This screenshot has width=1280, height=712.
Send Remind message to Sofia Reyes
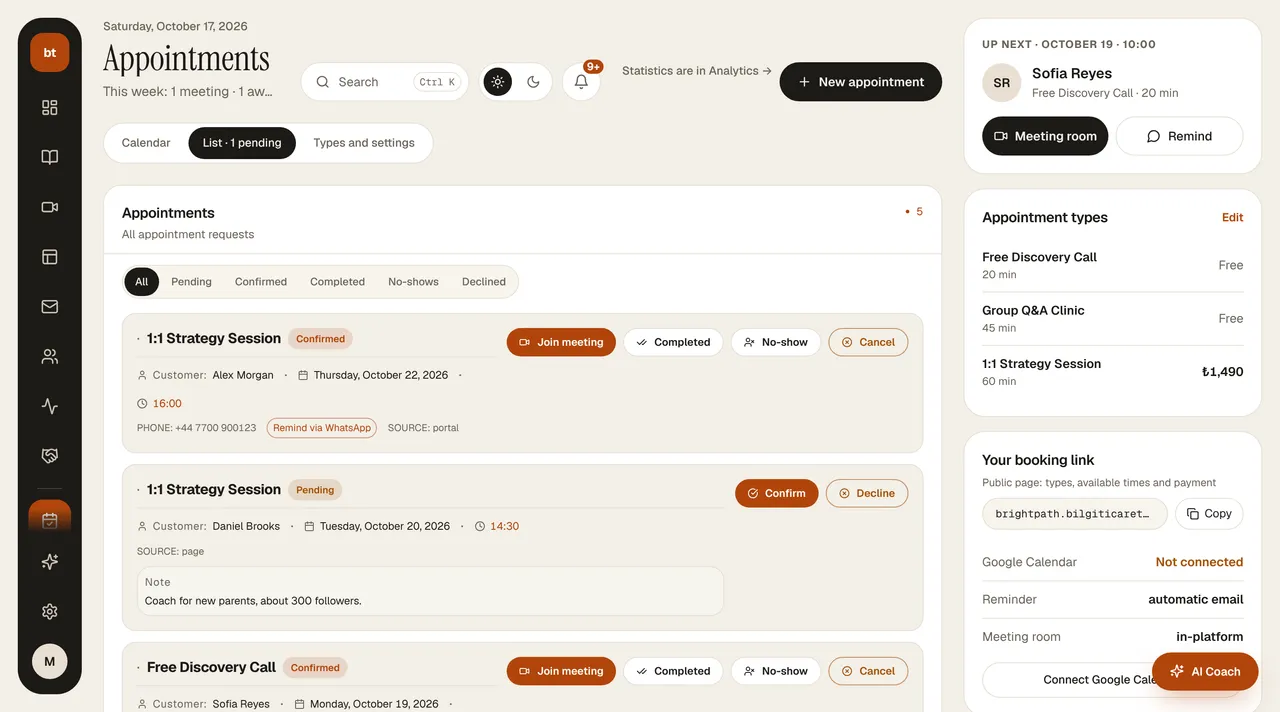coord(1179,136)
